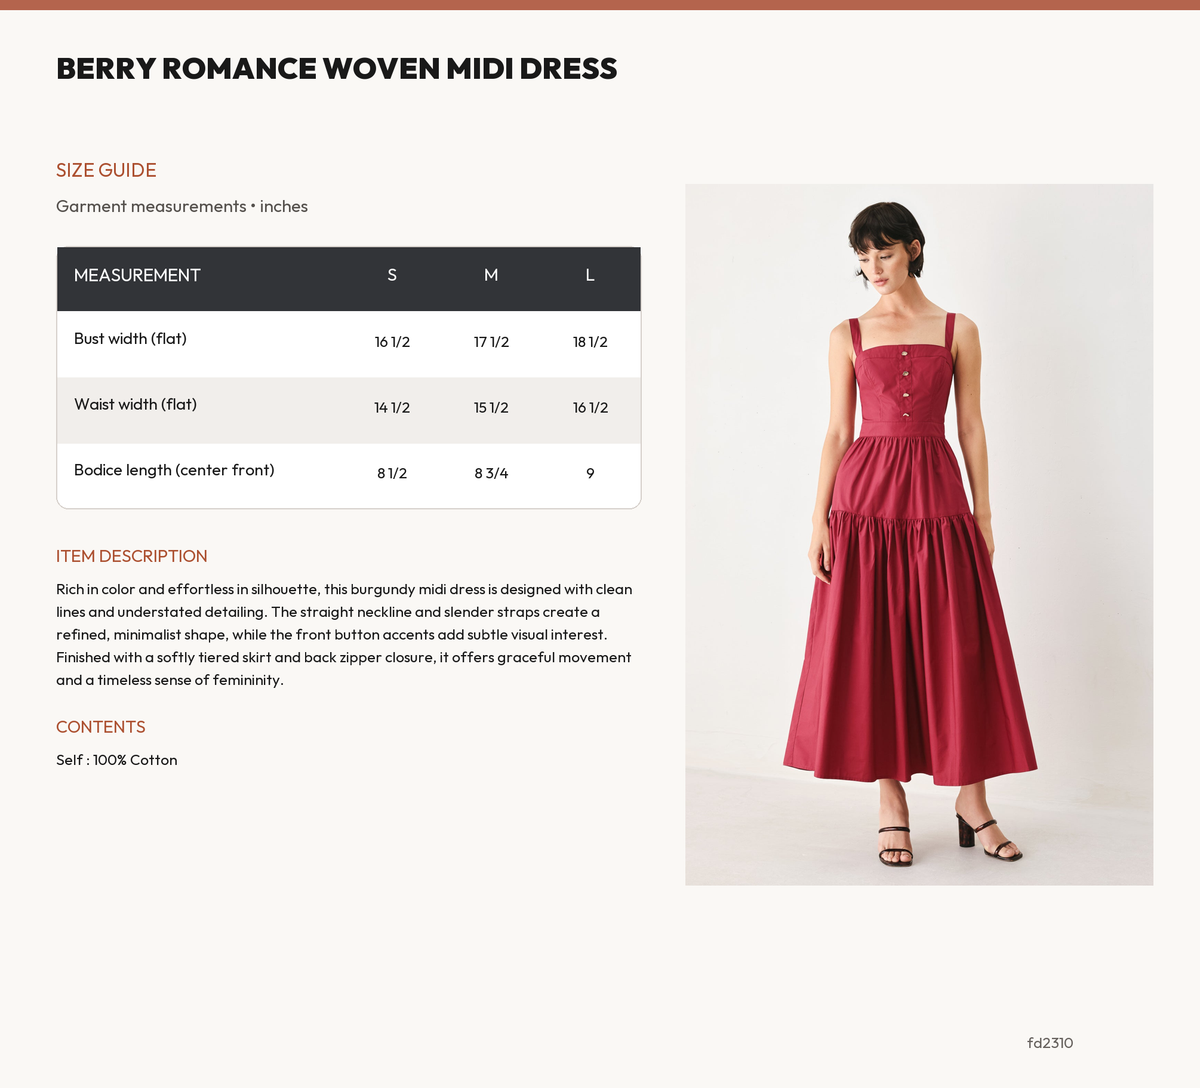
Task: Click bodice length value 8 3/4
Action: tap(491, 473)
